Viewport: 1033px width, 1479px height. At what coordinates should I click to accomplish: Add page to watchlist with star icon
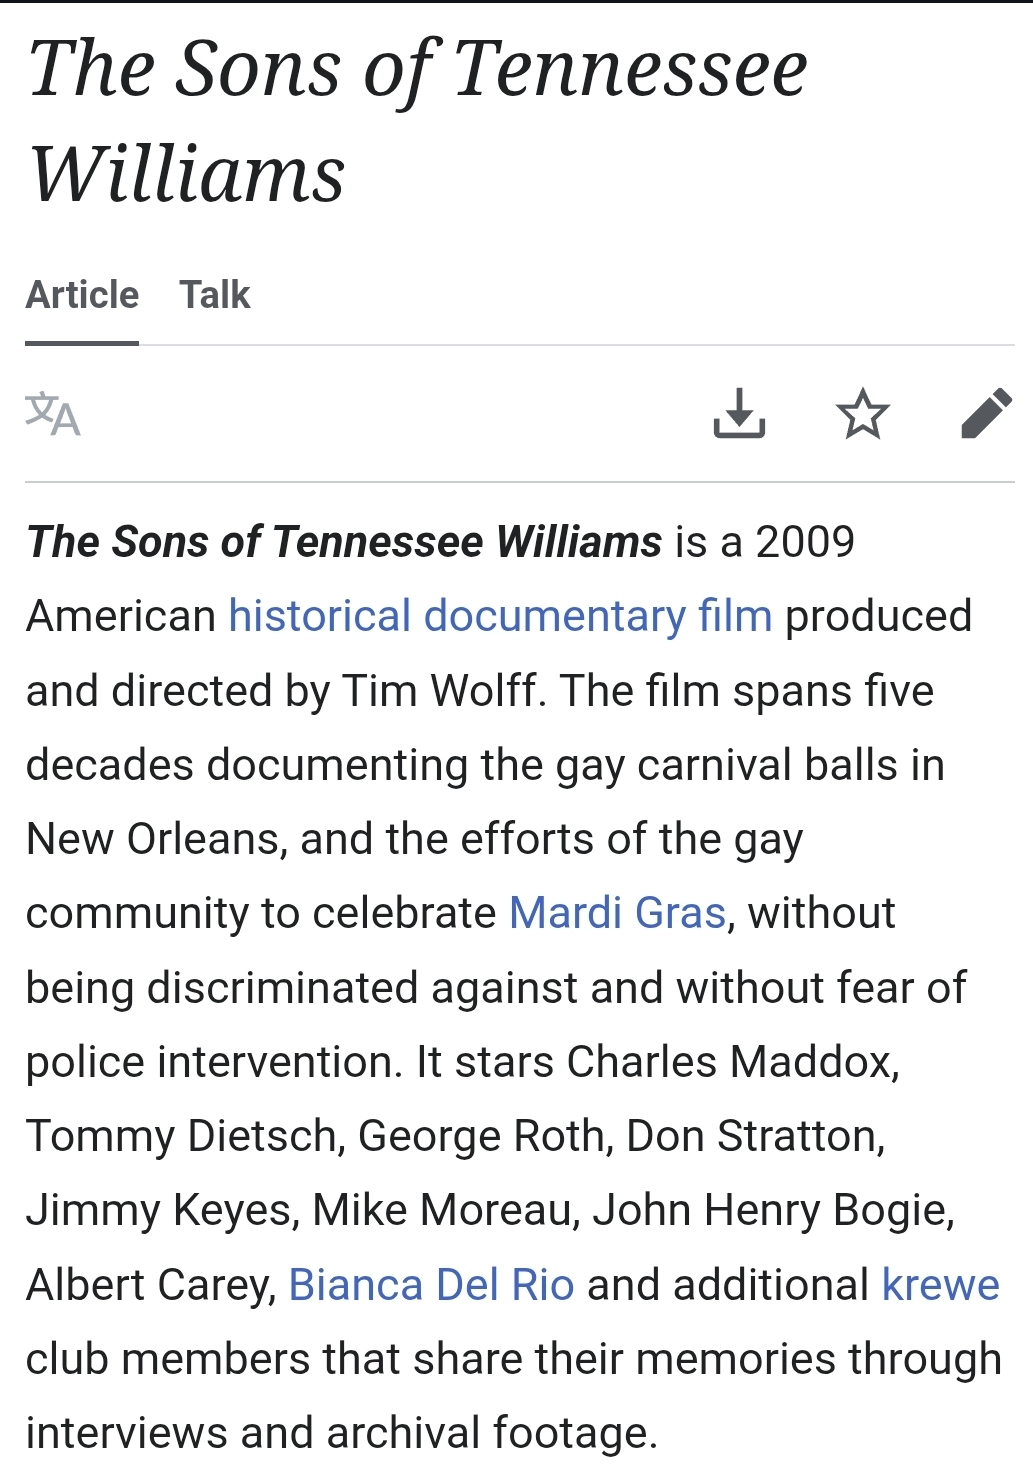tap(862, 414)
